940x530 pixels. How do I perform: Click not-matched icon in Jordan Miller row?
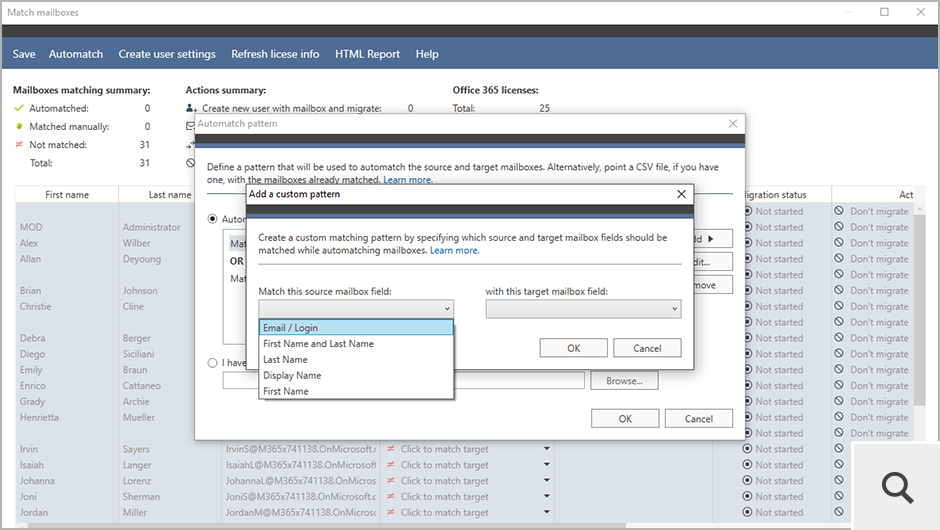(391, 512)
